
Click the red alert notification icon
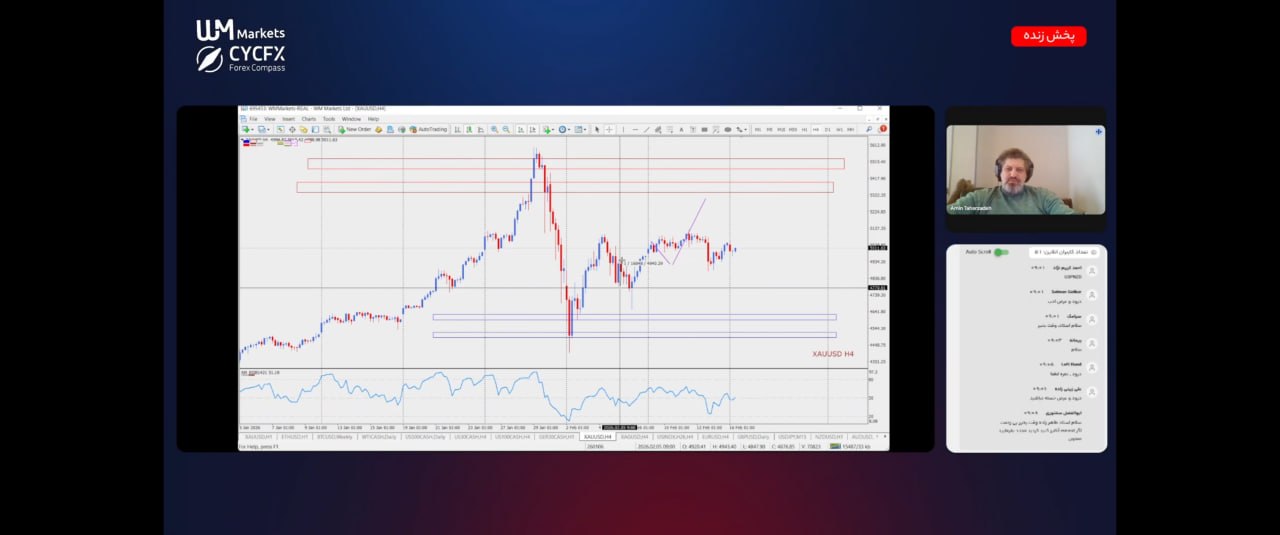(883, 129)
